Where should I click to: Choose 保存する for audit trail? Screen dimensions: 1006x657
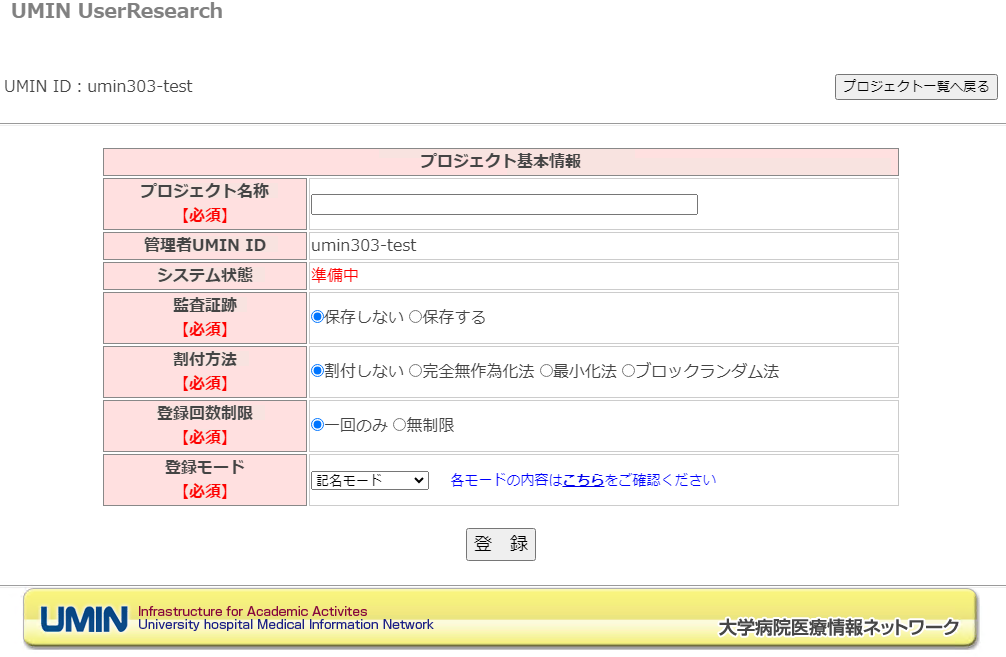tap(416, 317)
